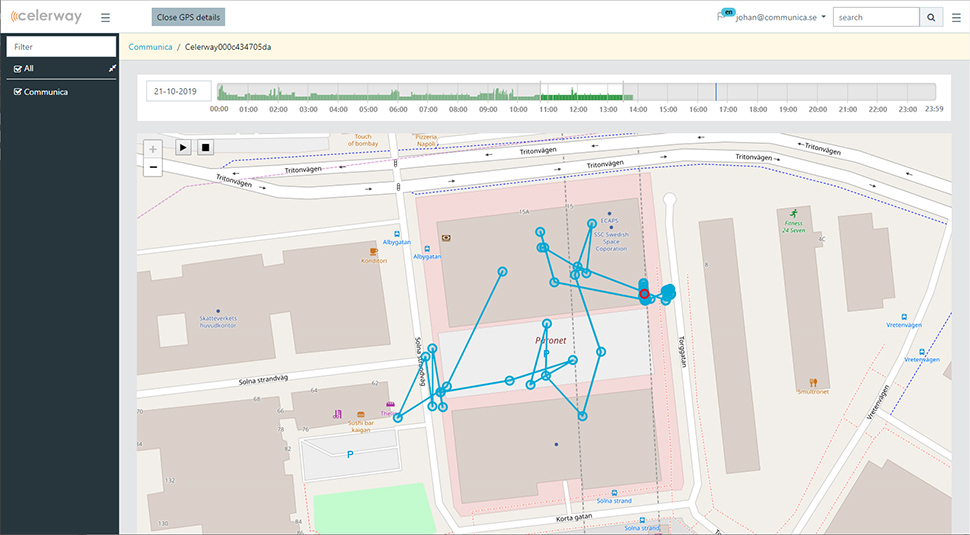970x535 pixels.
Task: Click the Skatteverkets huvudkontor label
Action: point(218,322)
